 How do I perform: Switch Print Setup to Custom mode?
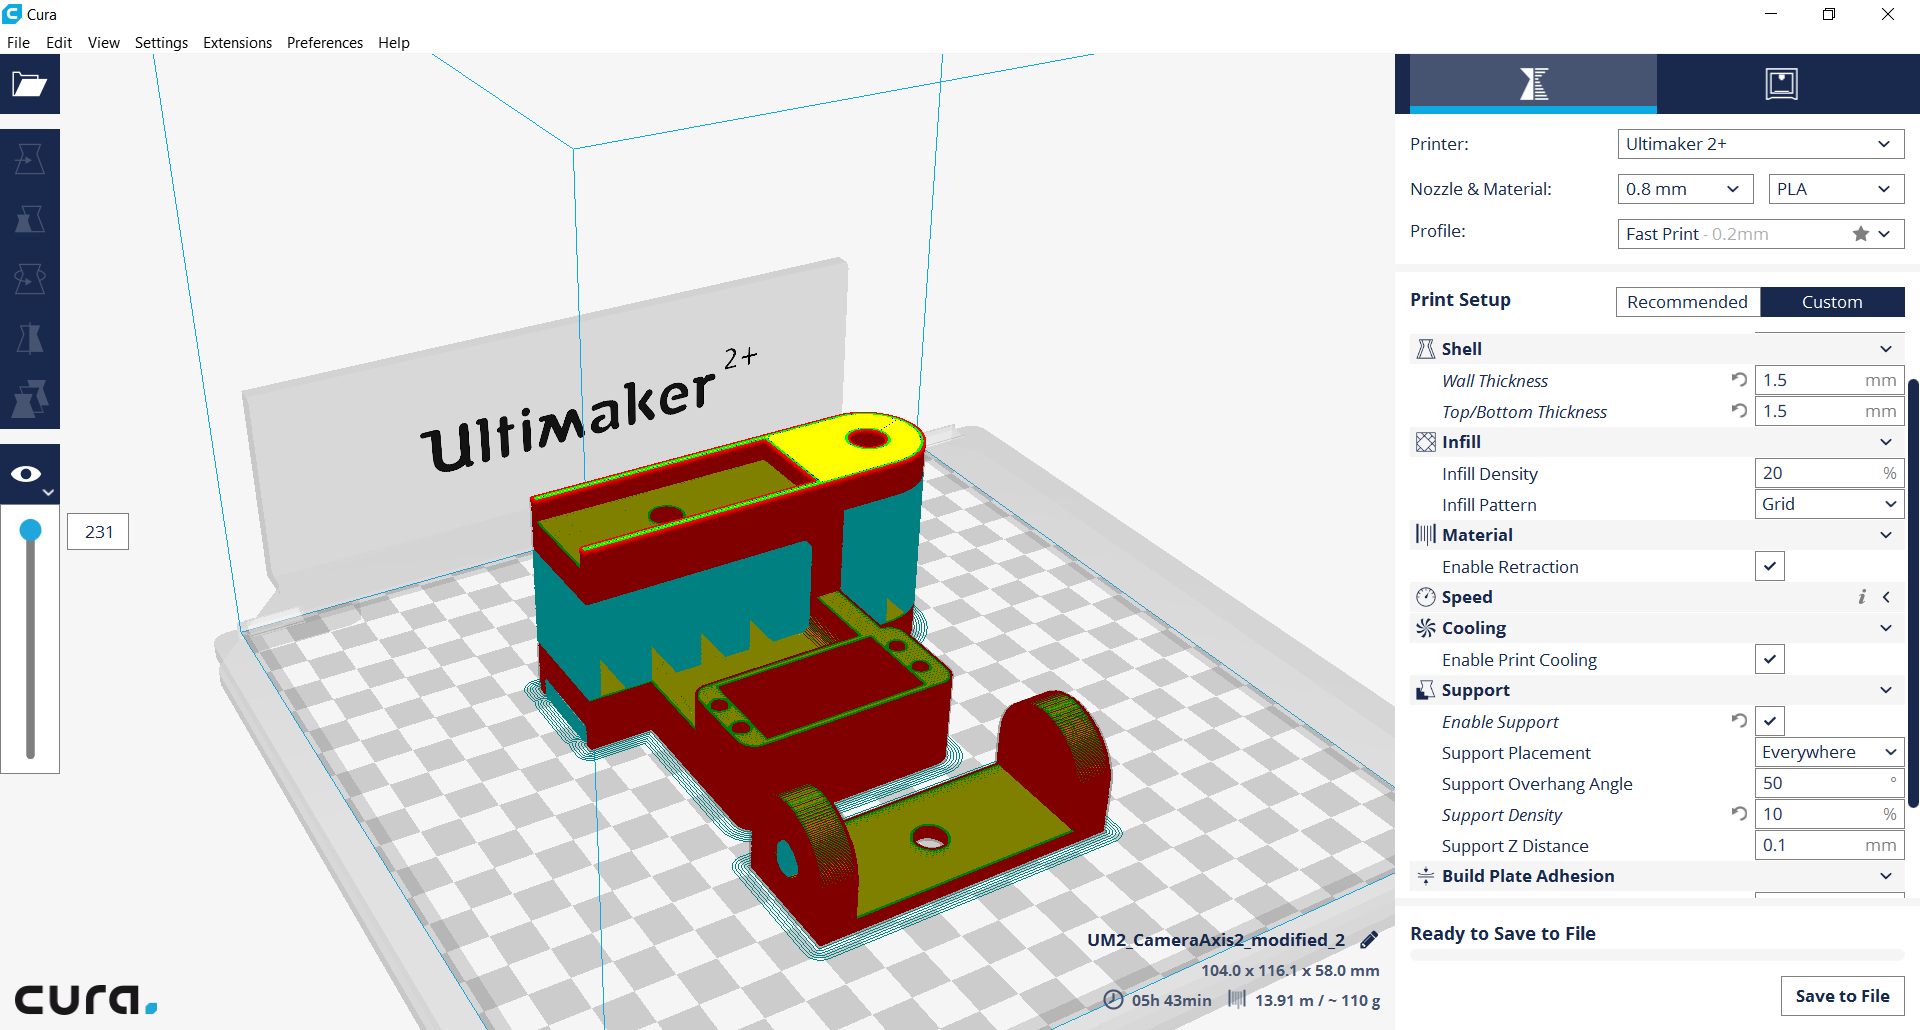1832,302
